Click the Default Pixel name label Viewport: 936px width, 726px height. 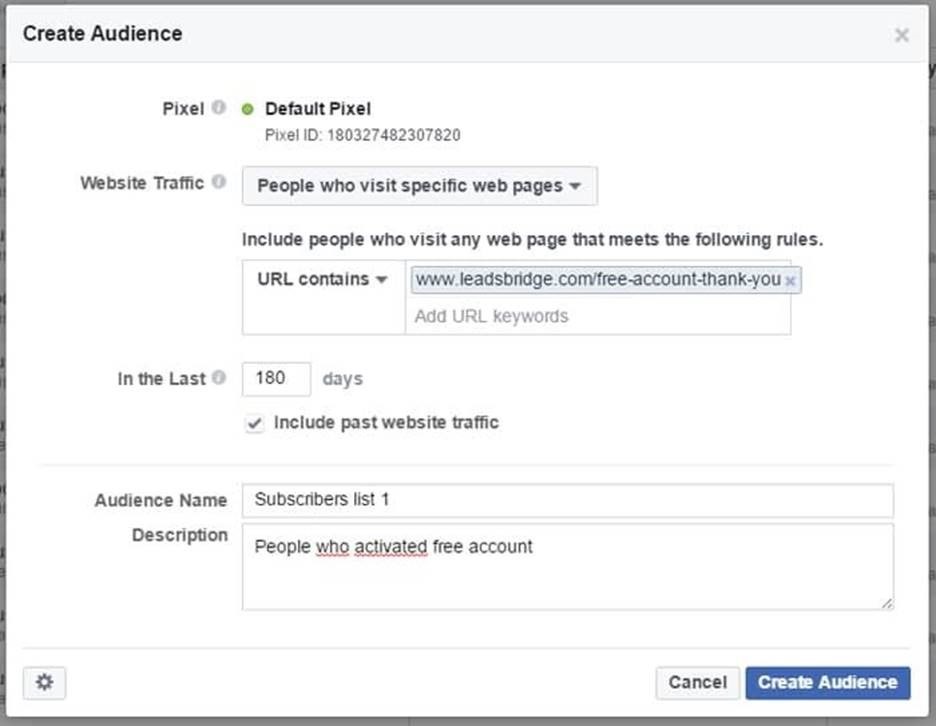click(x=317, y=109)
